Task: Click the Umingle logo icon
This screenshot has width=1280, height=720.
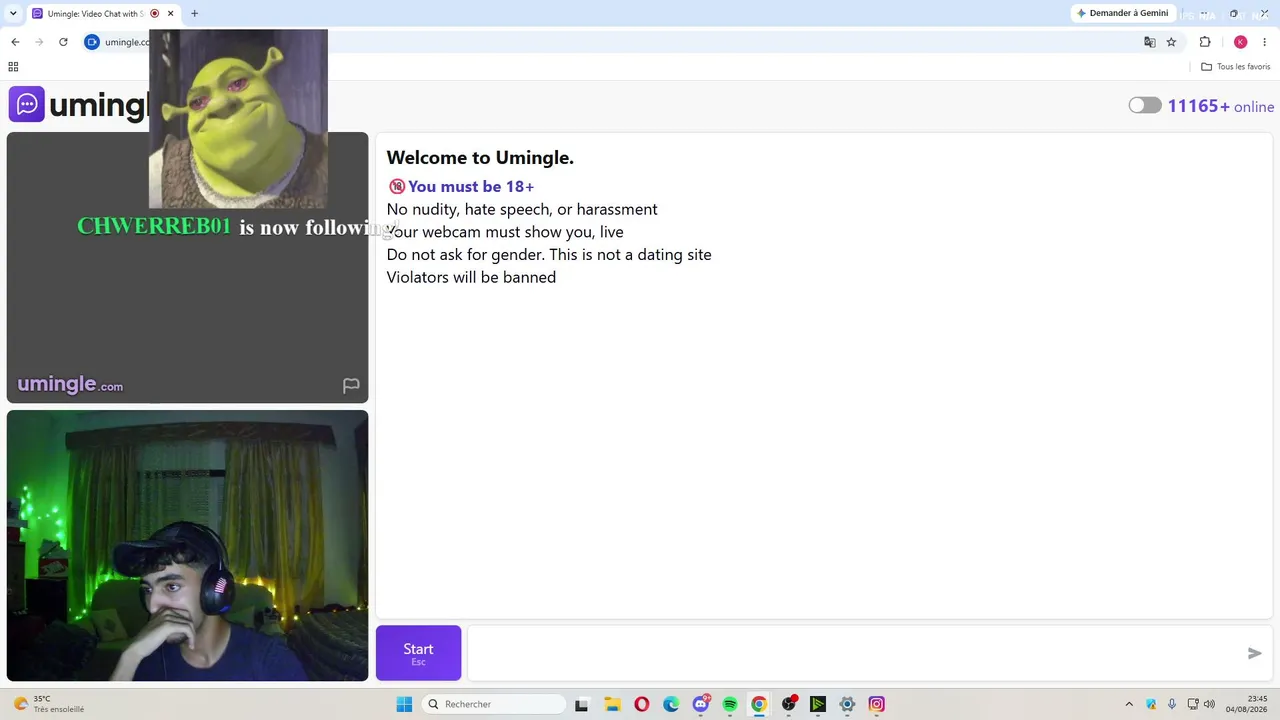Action: click(x=27, y=104)
